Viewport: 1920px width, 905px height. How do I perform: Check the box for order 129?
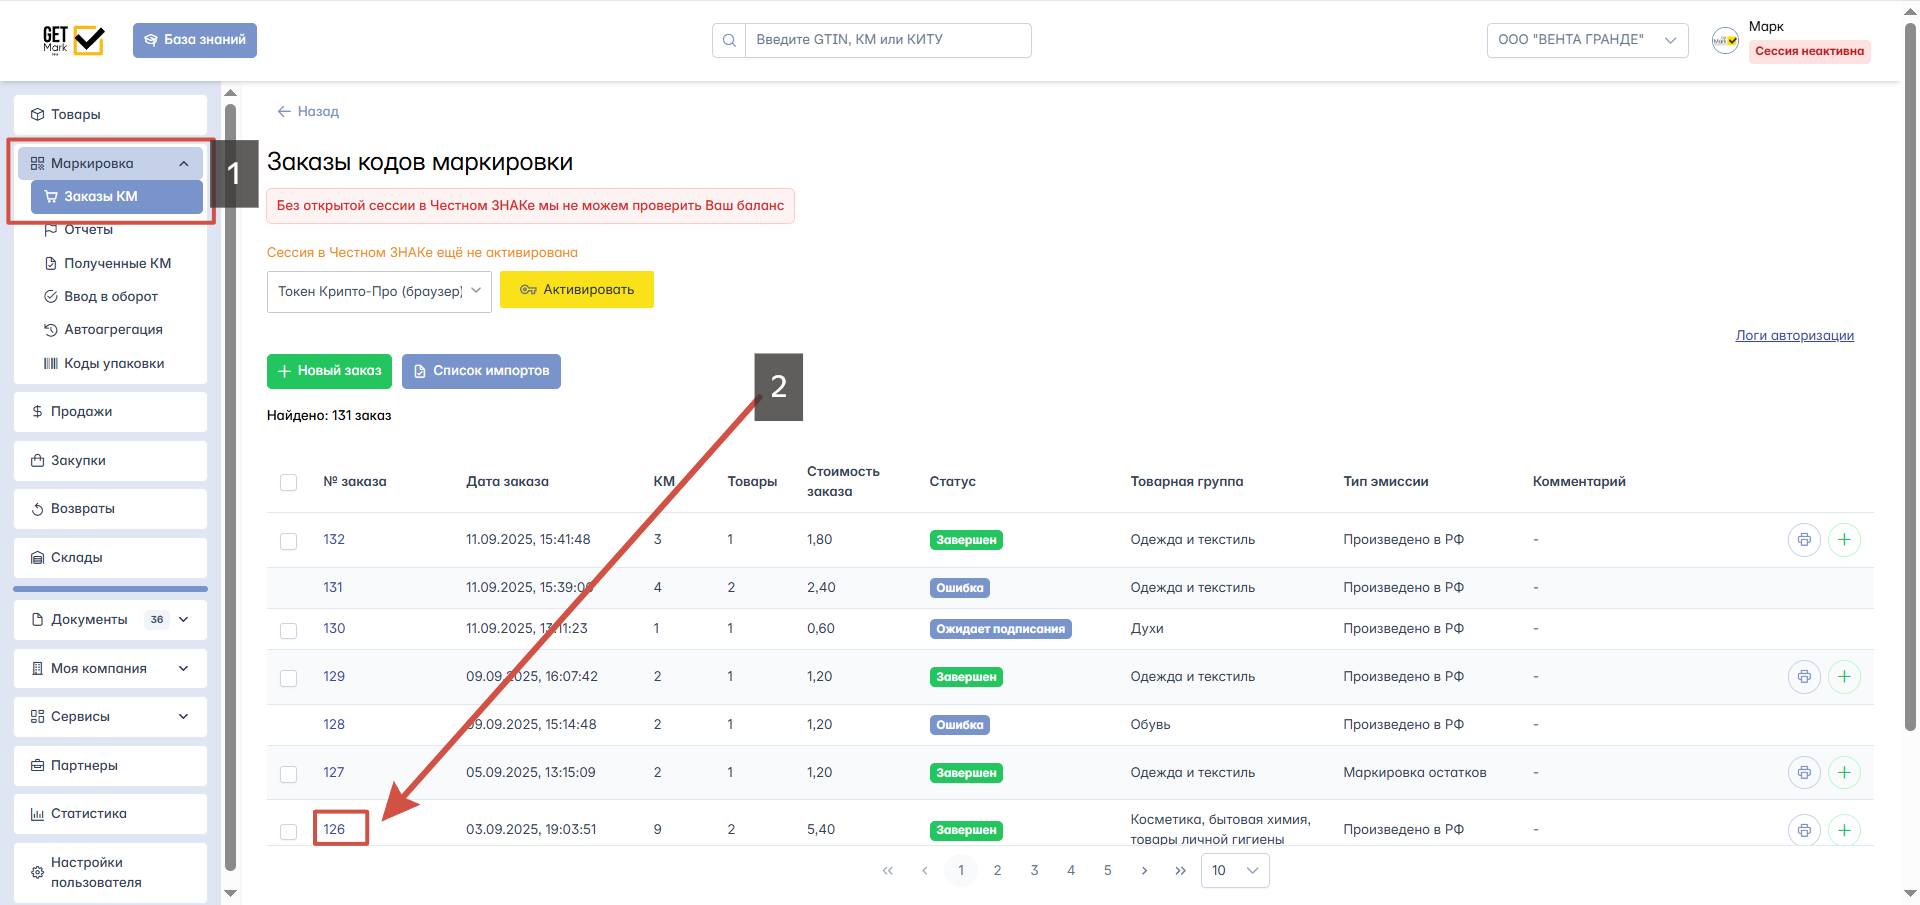click(288, 678)
